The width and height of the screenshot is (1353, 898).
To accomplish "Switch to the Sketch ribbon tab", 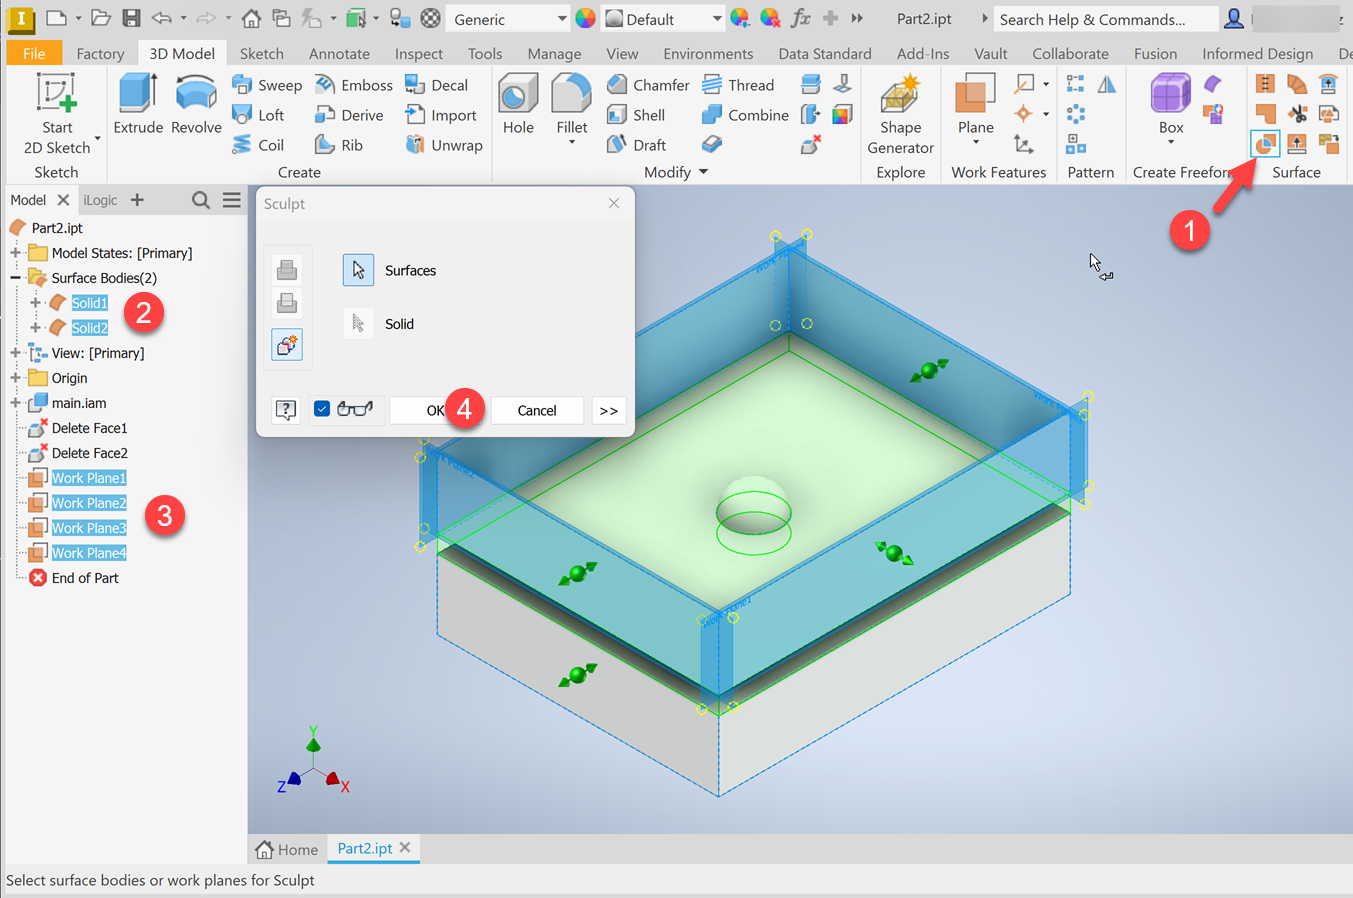I will point(261,53).
